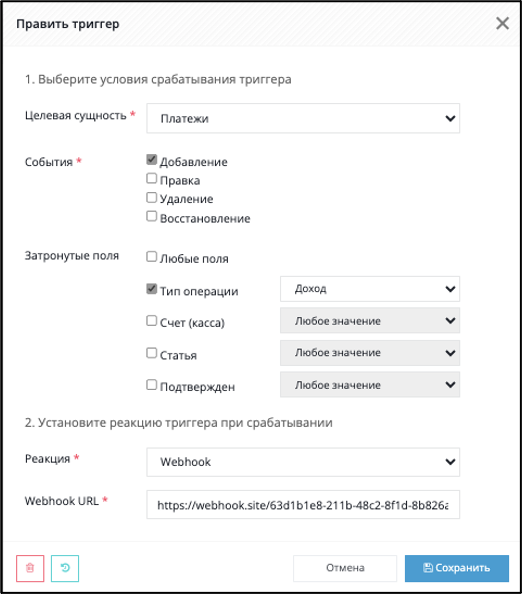Click the Отмена button
This screenshot has width=522, height=595.
click(345, 568)
